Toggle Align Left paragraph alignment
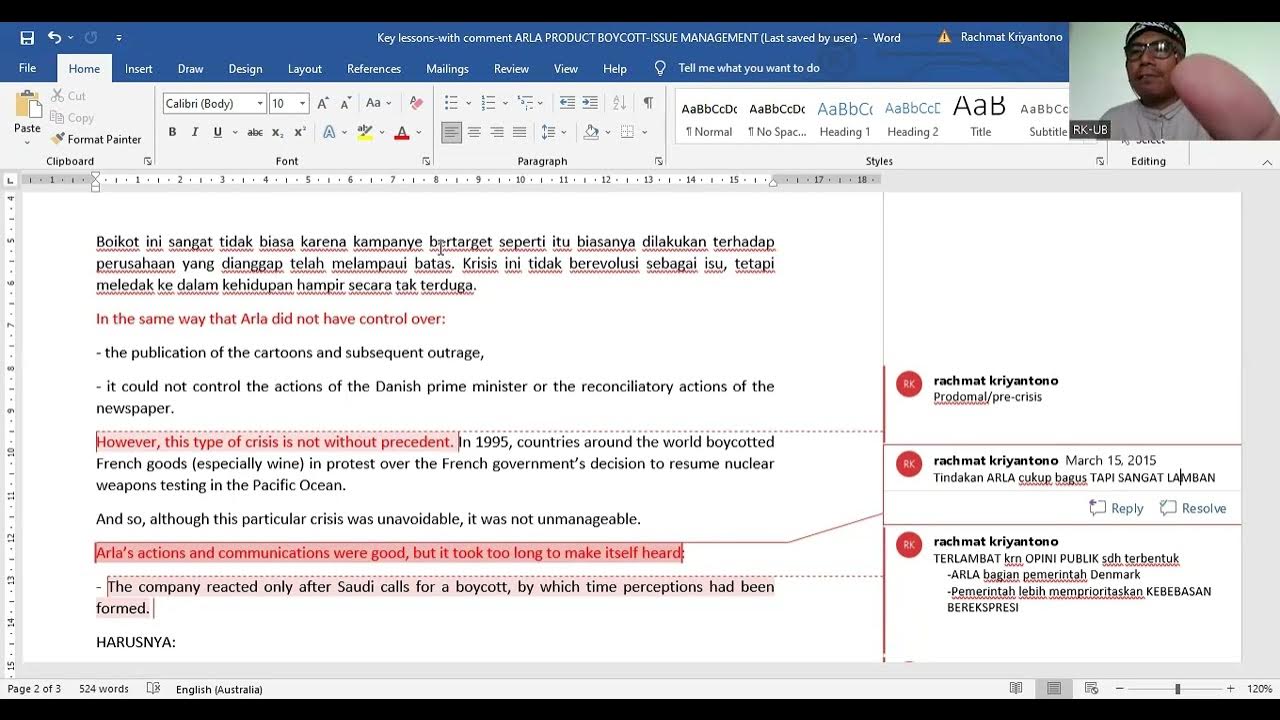 (x=451, y=132)
